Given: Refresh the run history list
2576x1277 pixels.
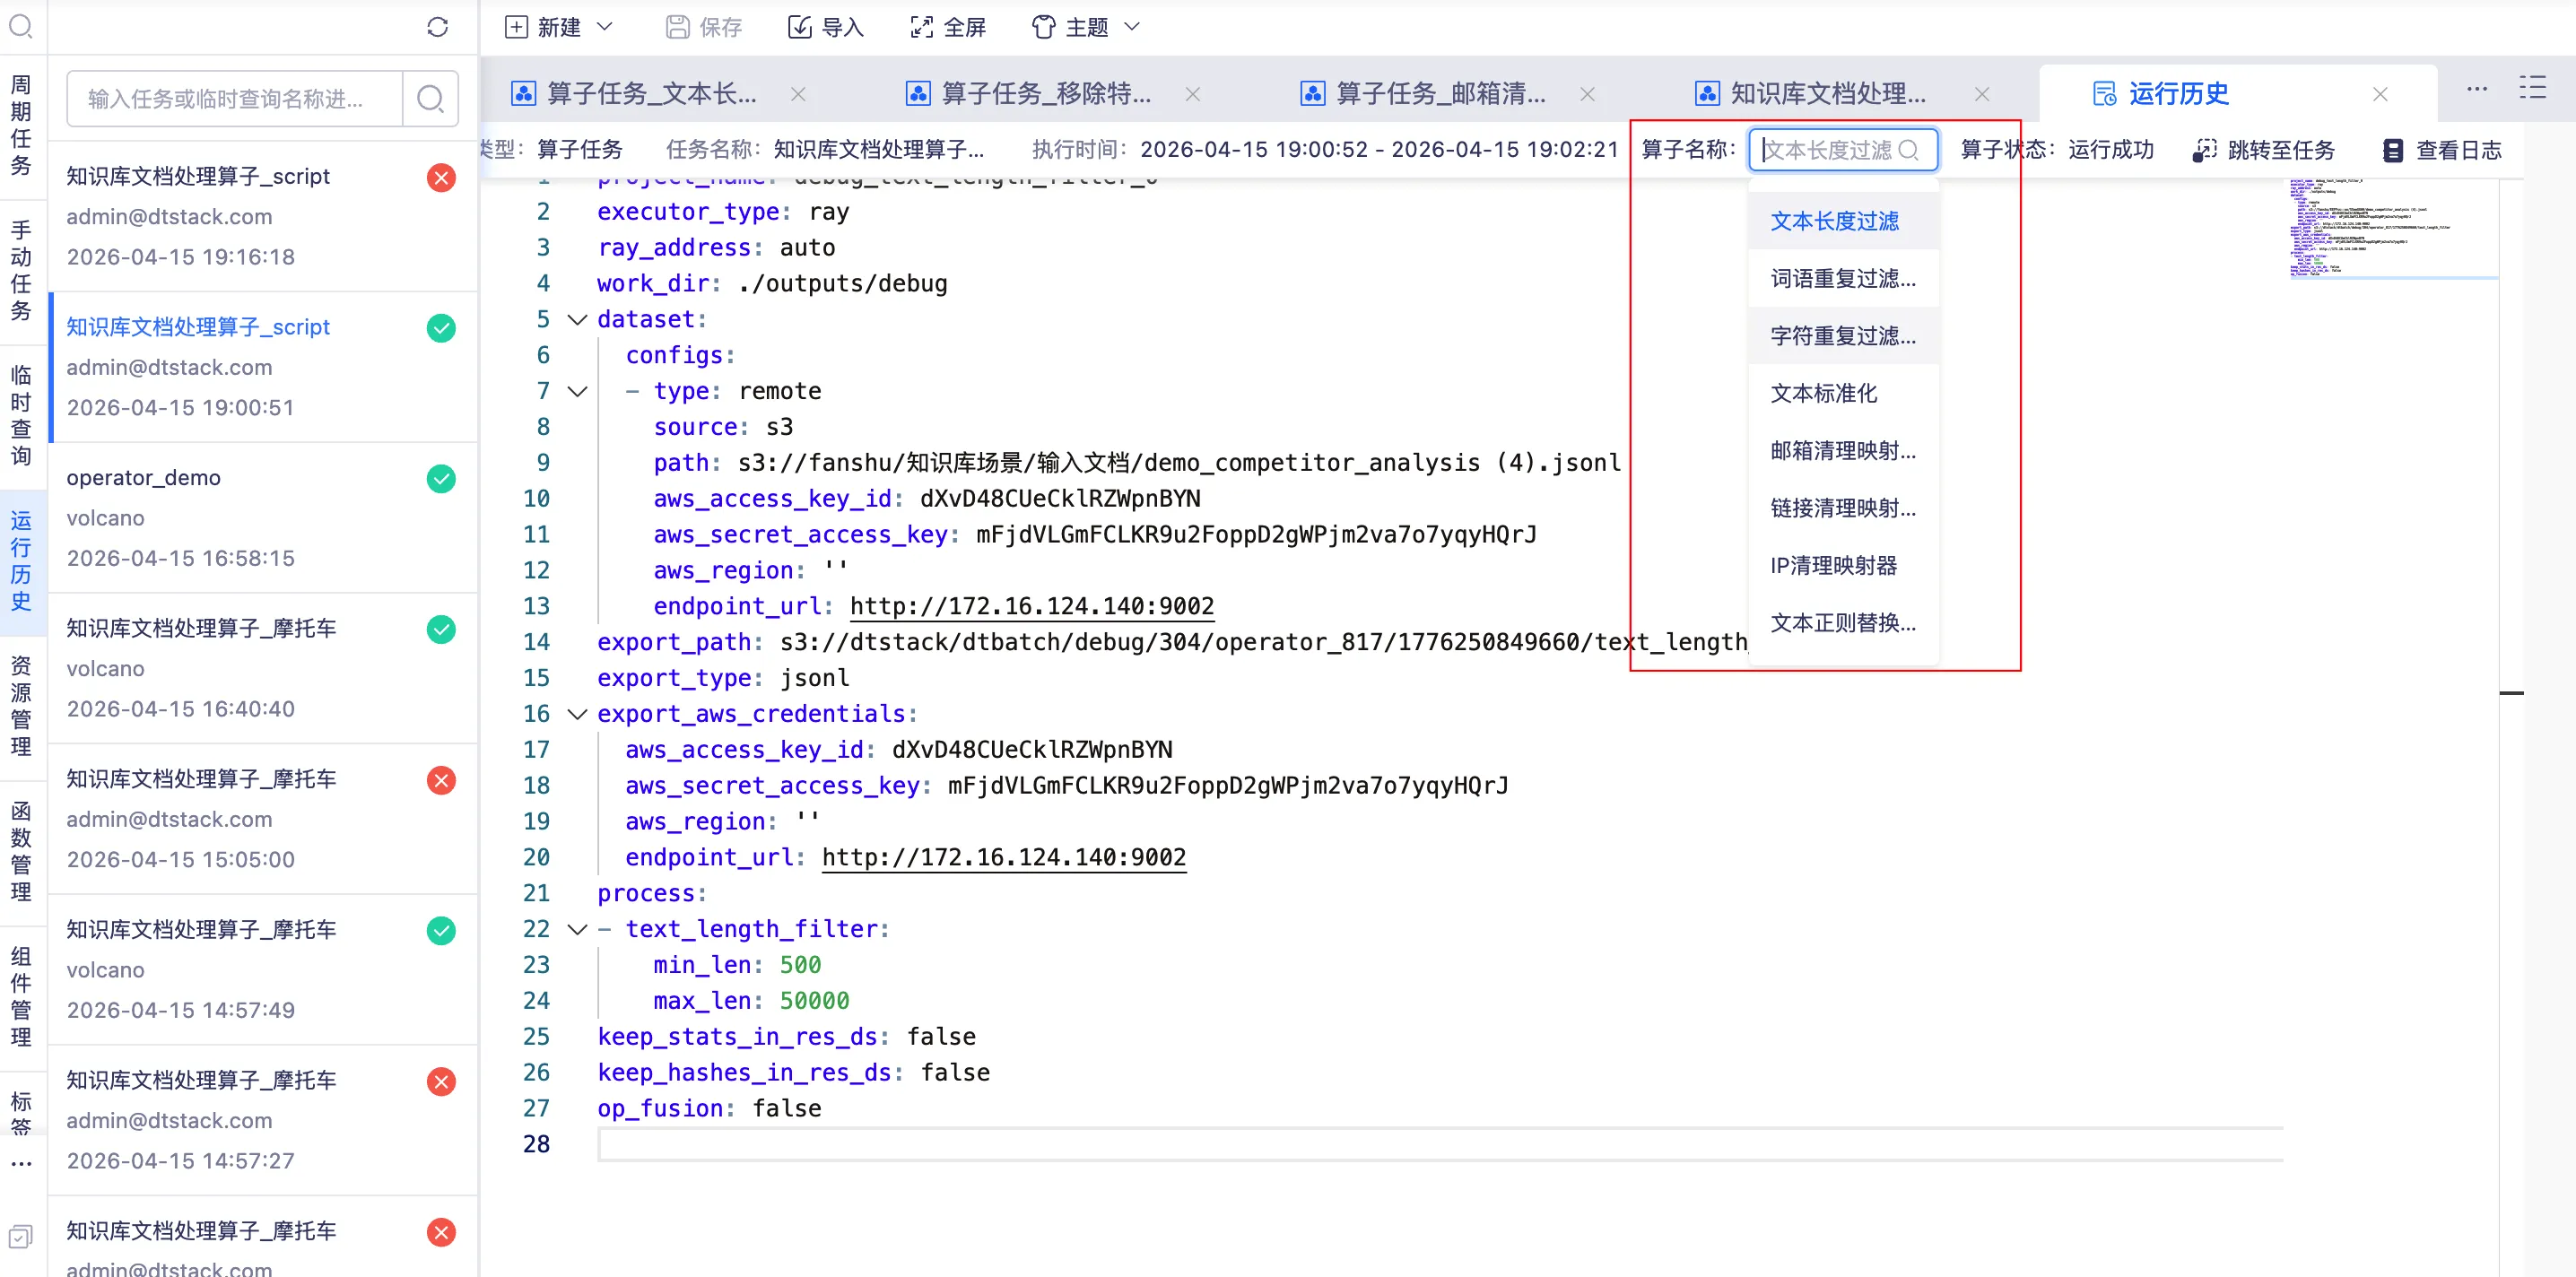Looking at the screenshot, I should tap(437, 27).
